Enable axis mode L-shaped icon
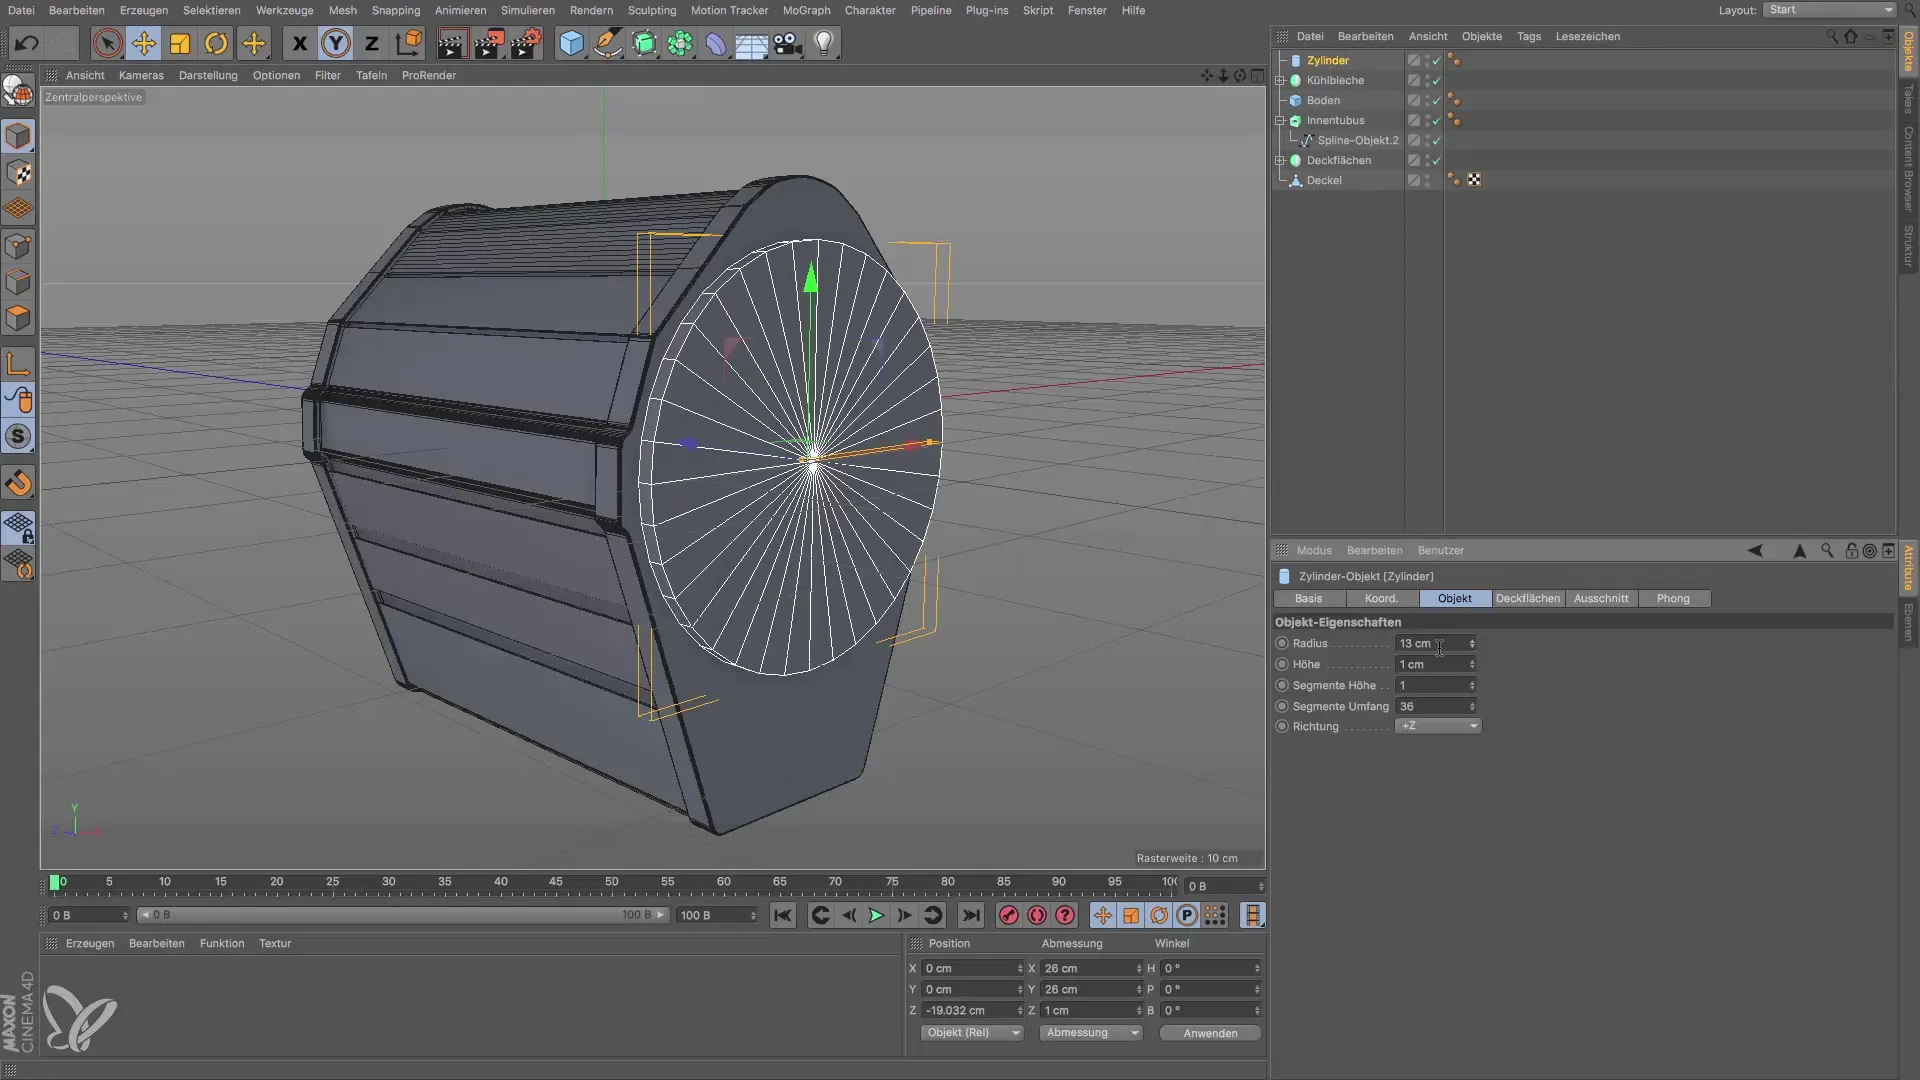1920x1080 pixels. tap(18, 363)
